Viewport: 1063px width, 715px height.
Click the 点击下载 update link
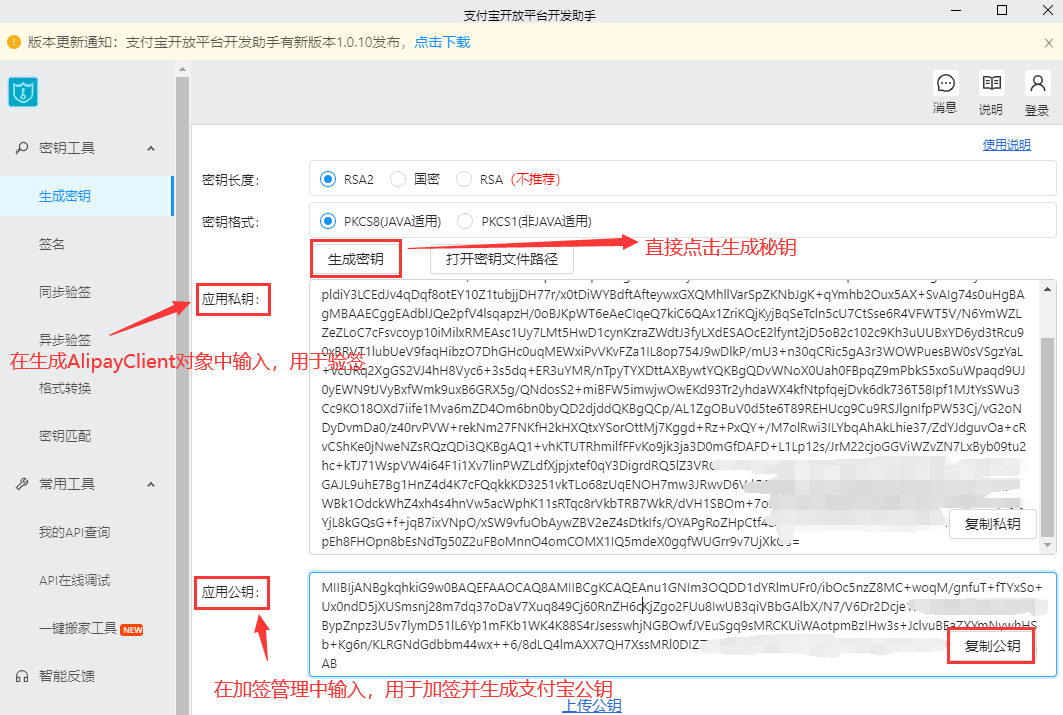click(442, 42)
